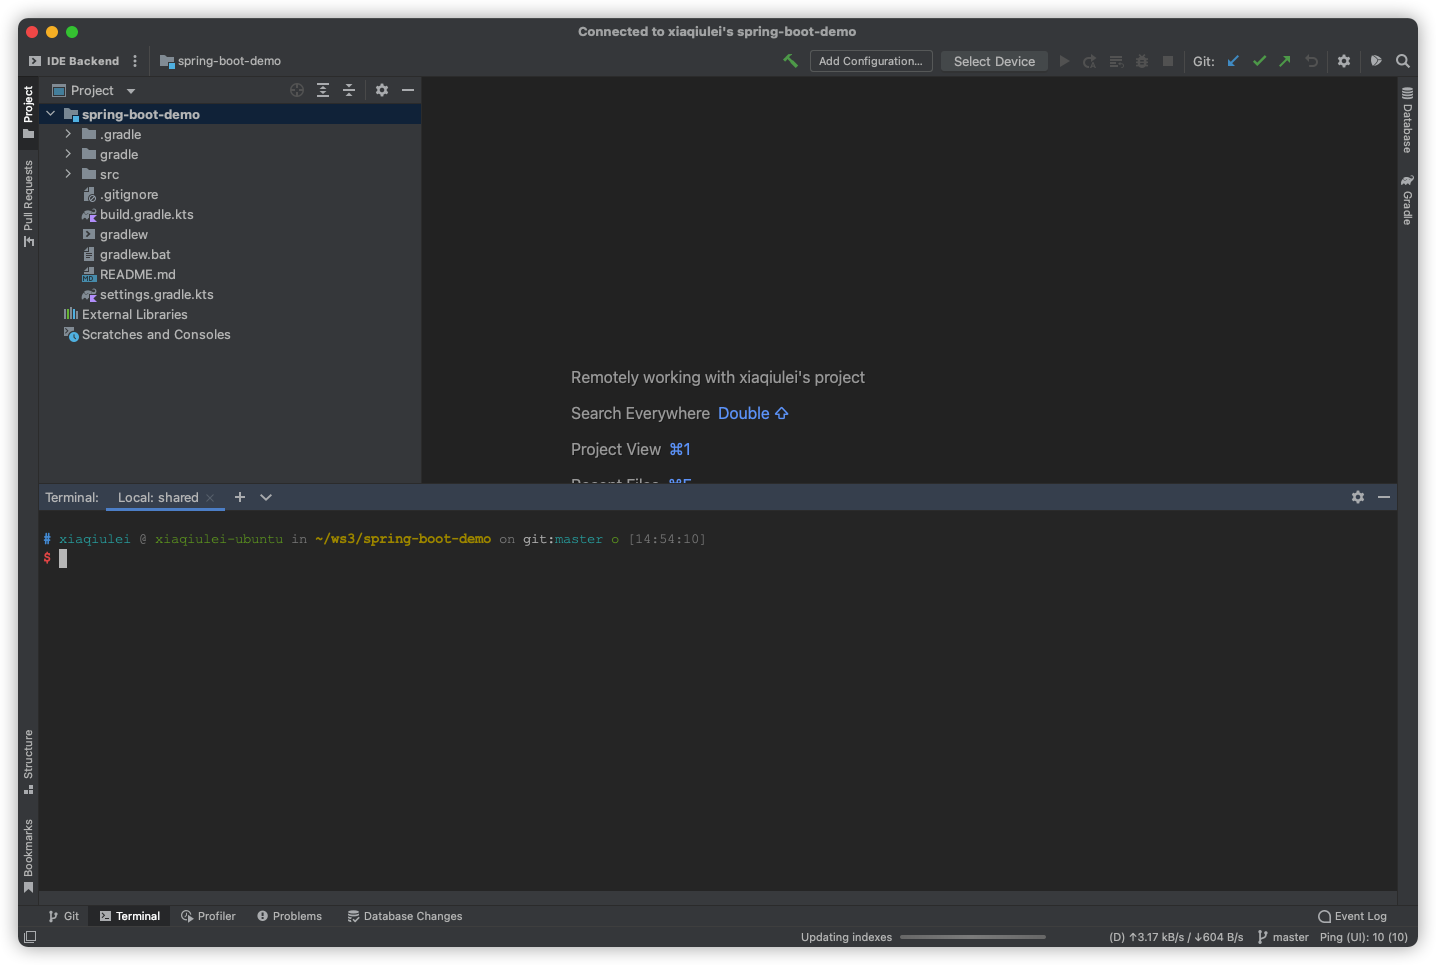Collapse the spring-boot-demo root node
The height and width of the screenshot is (965, 1436).
pos(50,114)
